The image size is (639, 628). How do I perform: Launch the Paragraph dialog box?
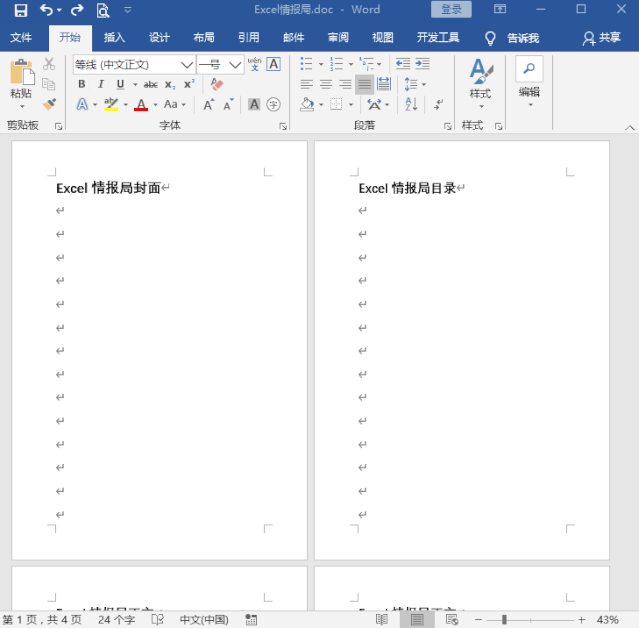point(447,126)
